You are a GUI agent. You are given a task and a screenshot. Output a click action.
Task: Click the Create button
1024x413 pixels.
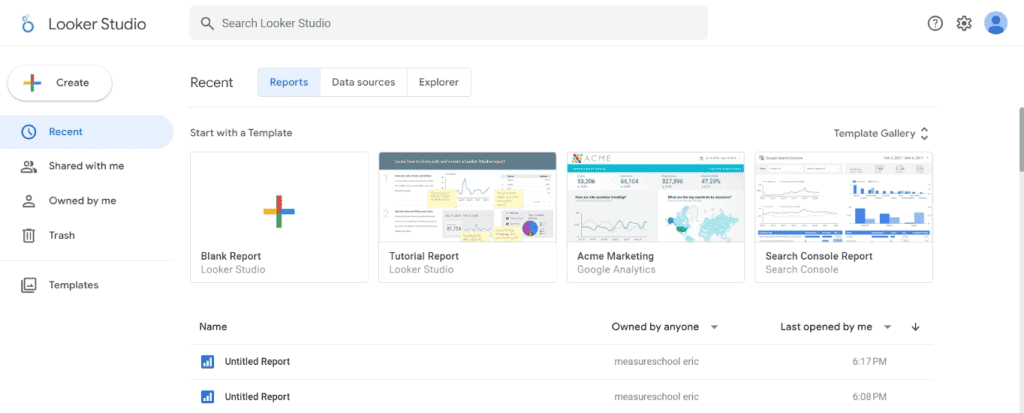coord(59,83)
